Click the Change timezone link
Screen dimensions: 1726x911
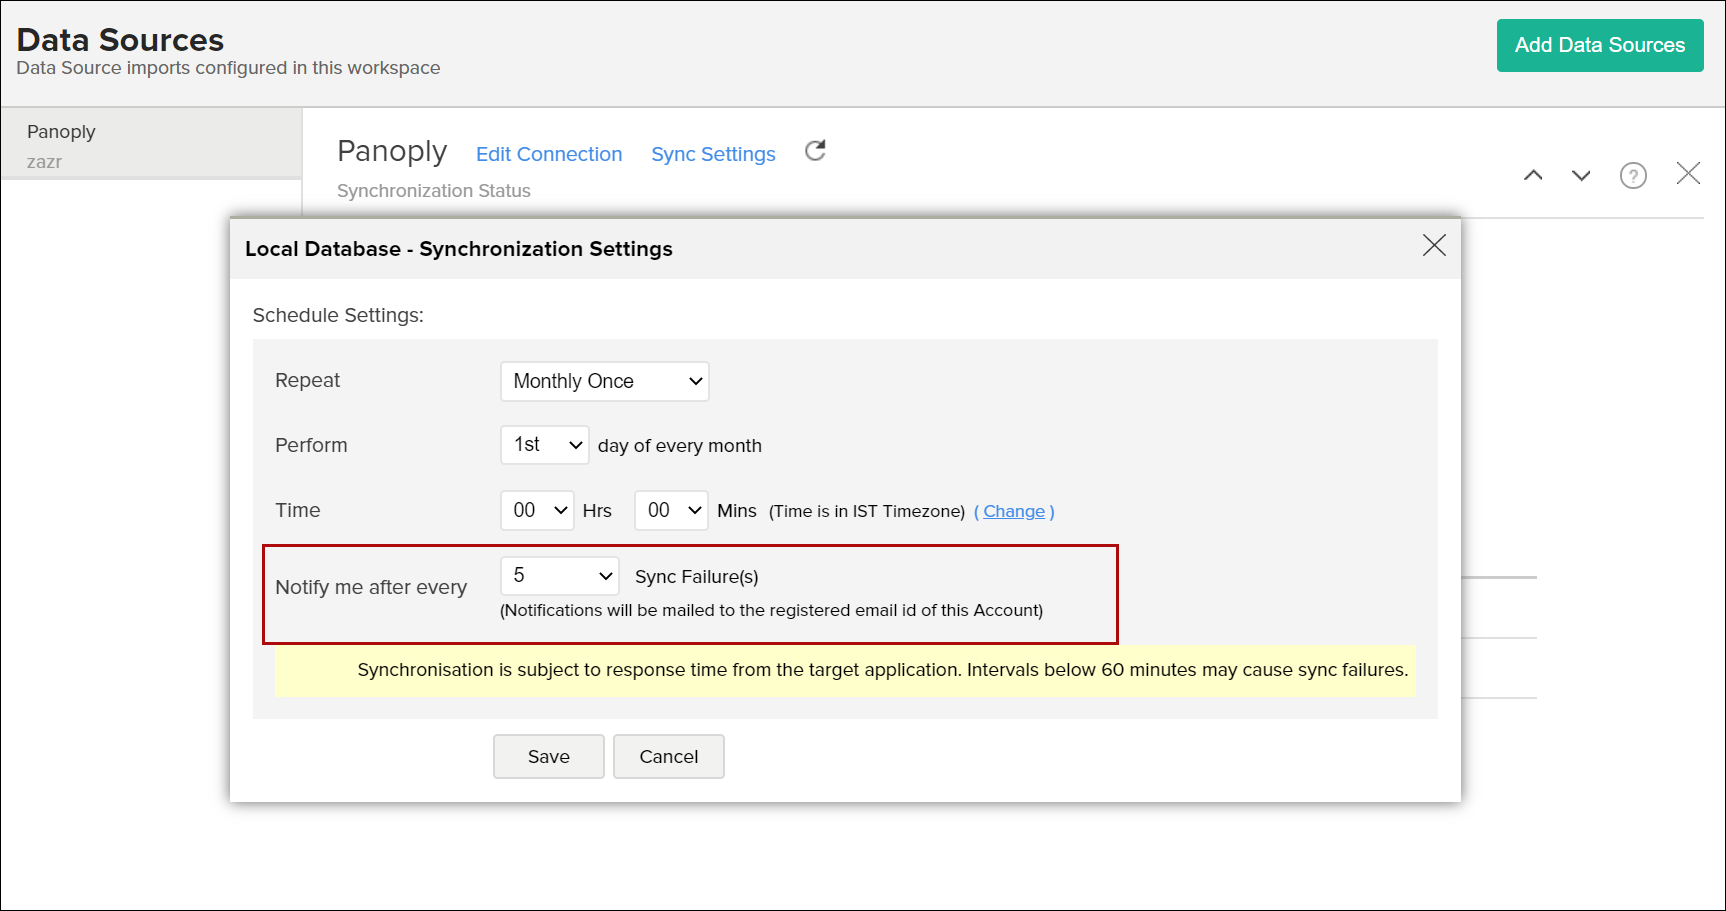coord(1013,511)
